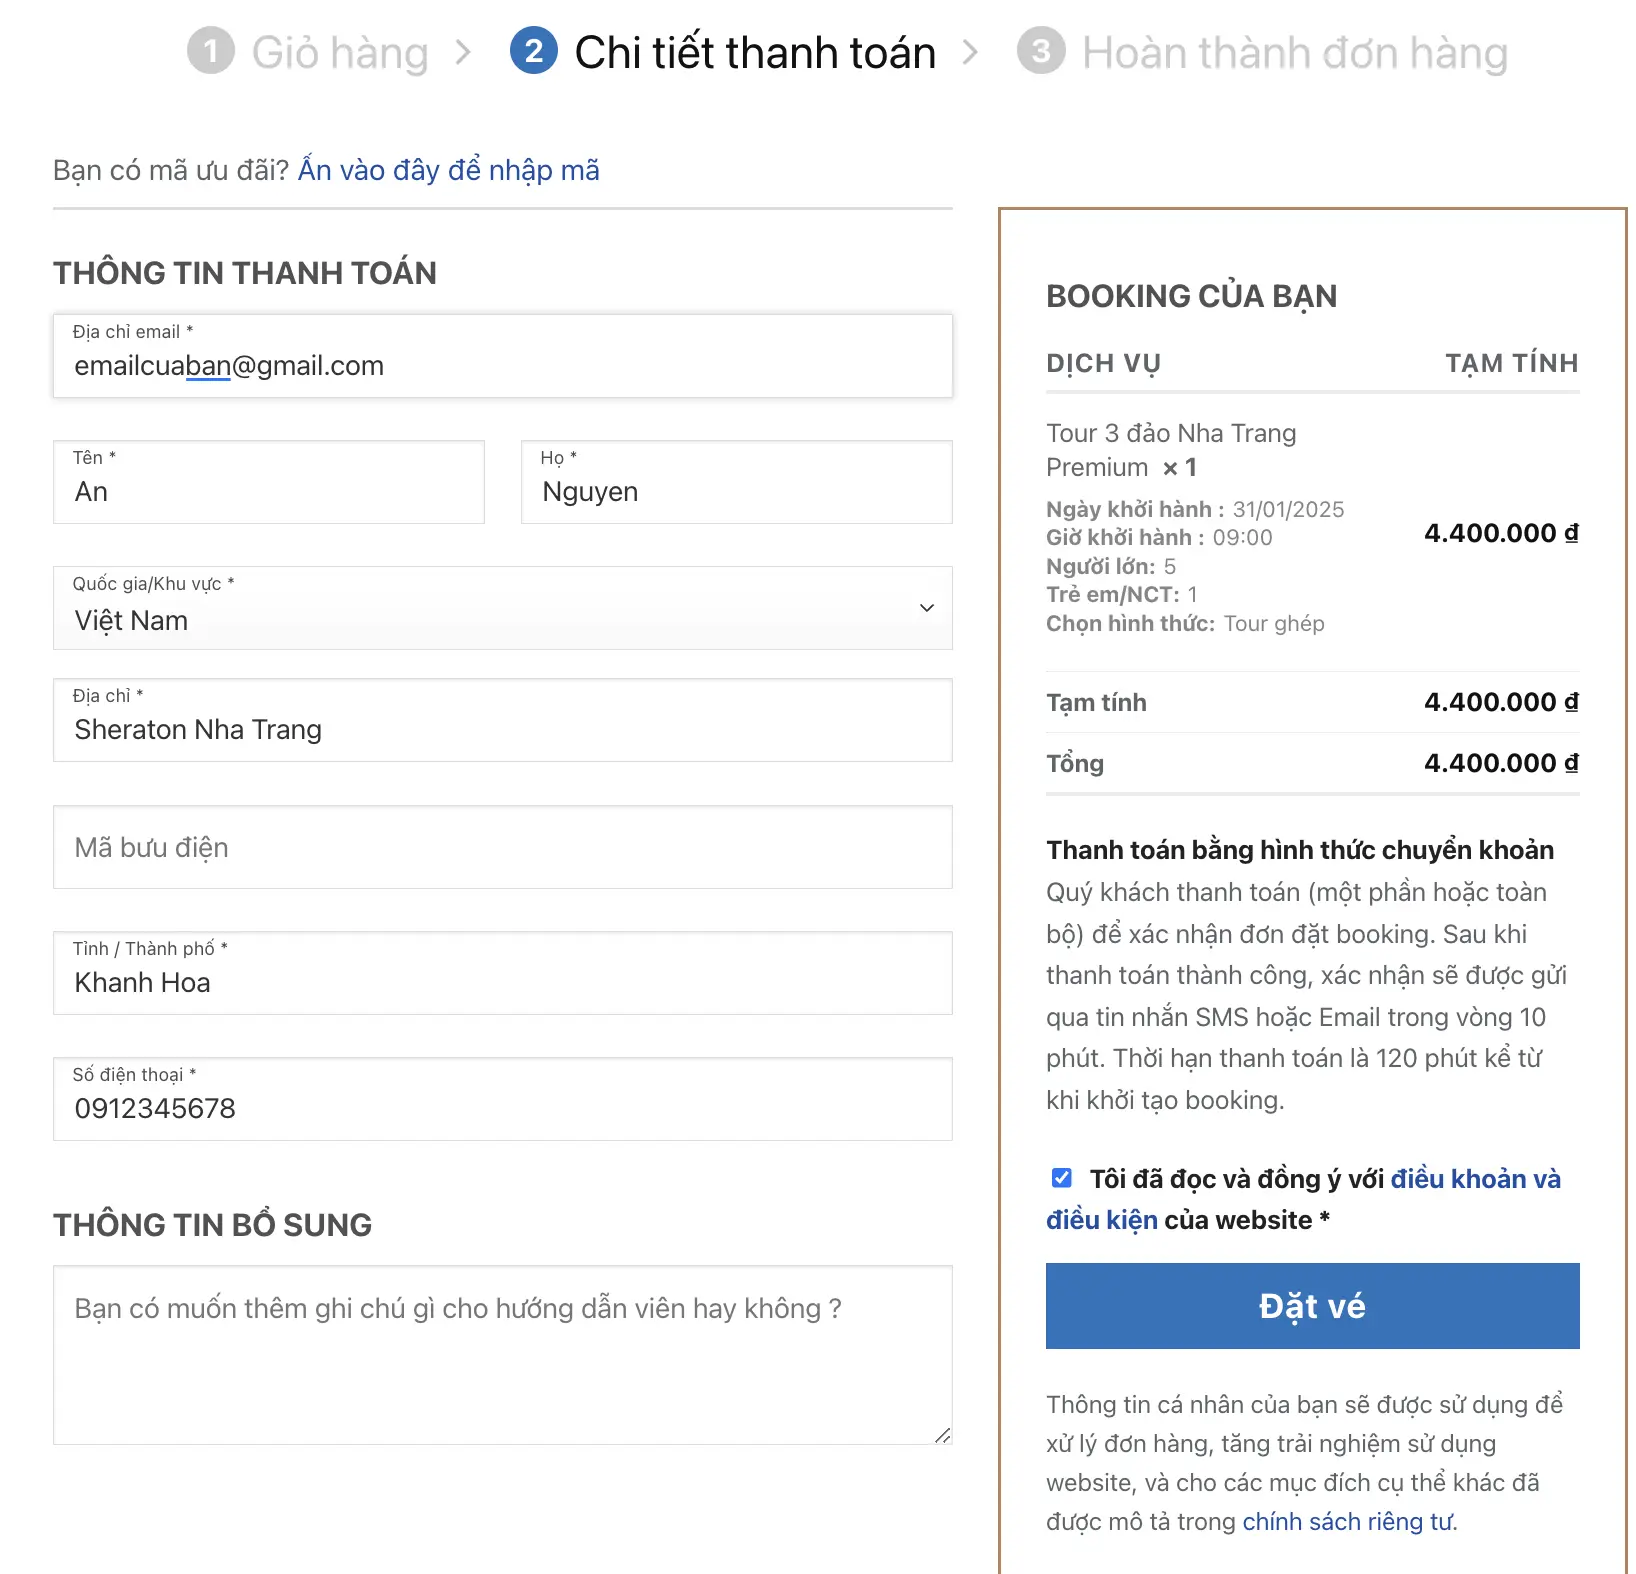Click the step 2 number circle icon
This screenshot has height=1574, width=1636.
point(533,51)
